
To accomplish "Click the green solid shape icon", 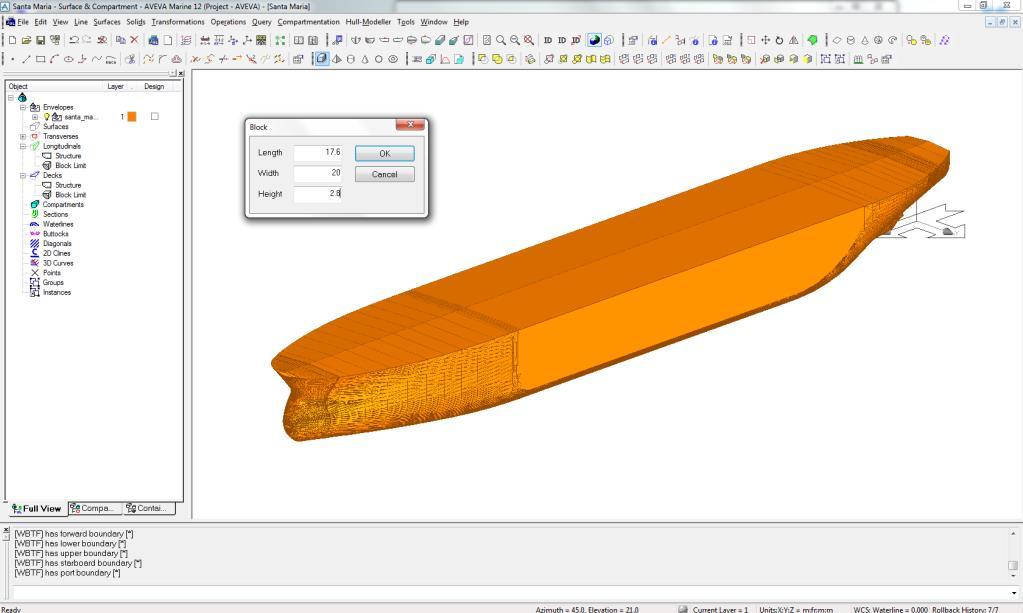I will pyautogui.click(x=812, y=40).
